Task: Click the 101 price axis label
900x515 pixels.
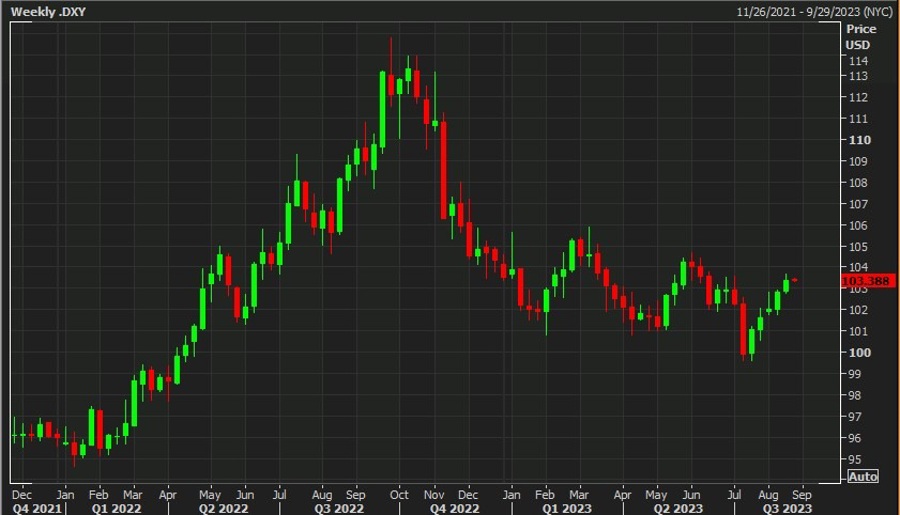Action: (x=859, y=331)
